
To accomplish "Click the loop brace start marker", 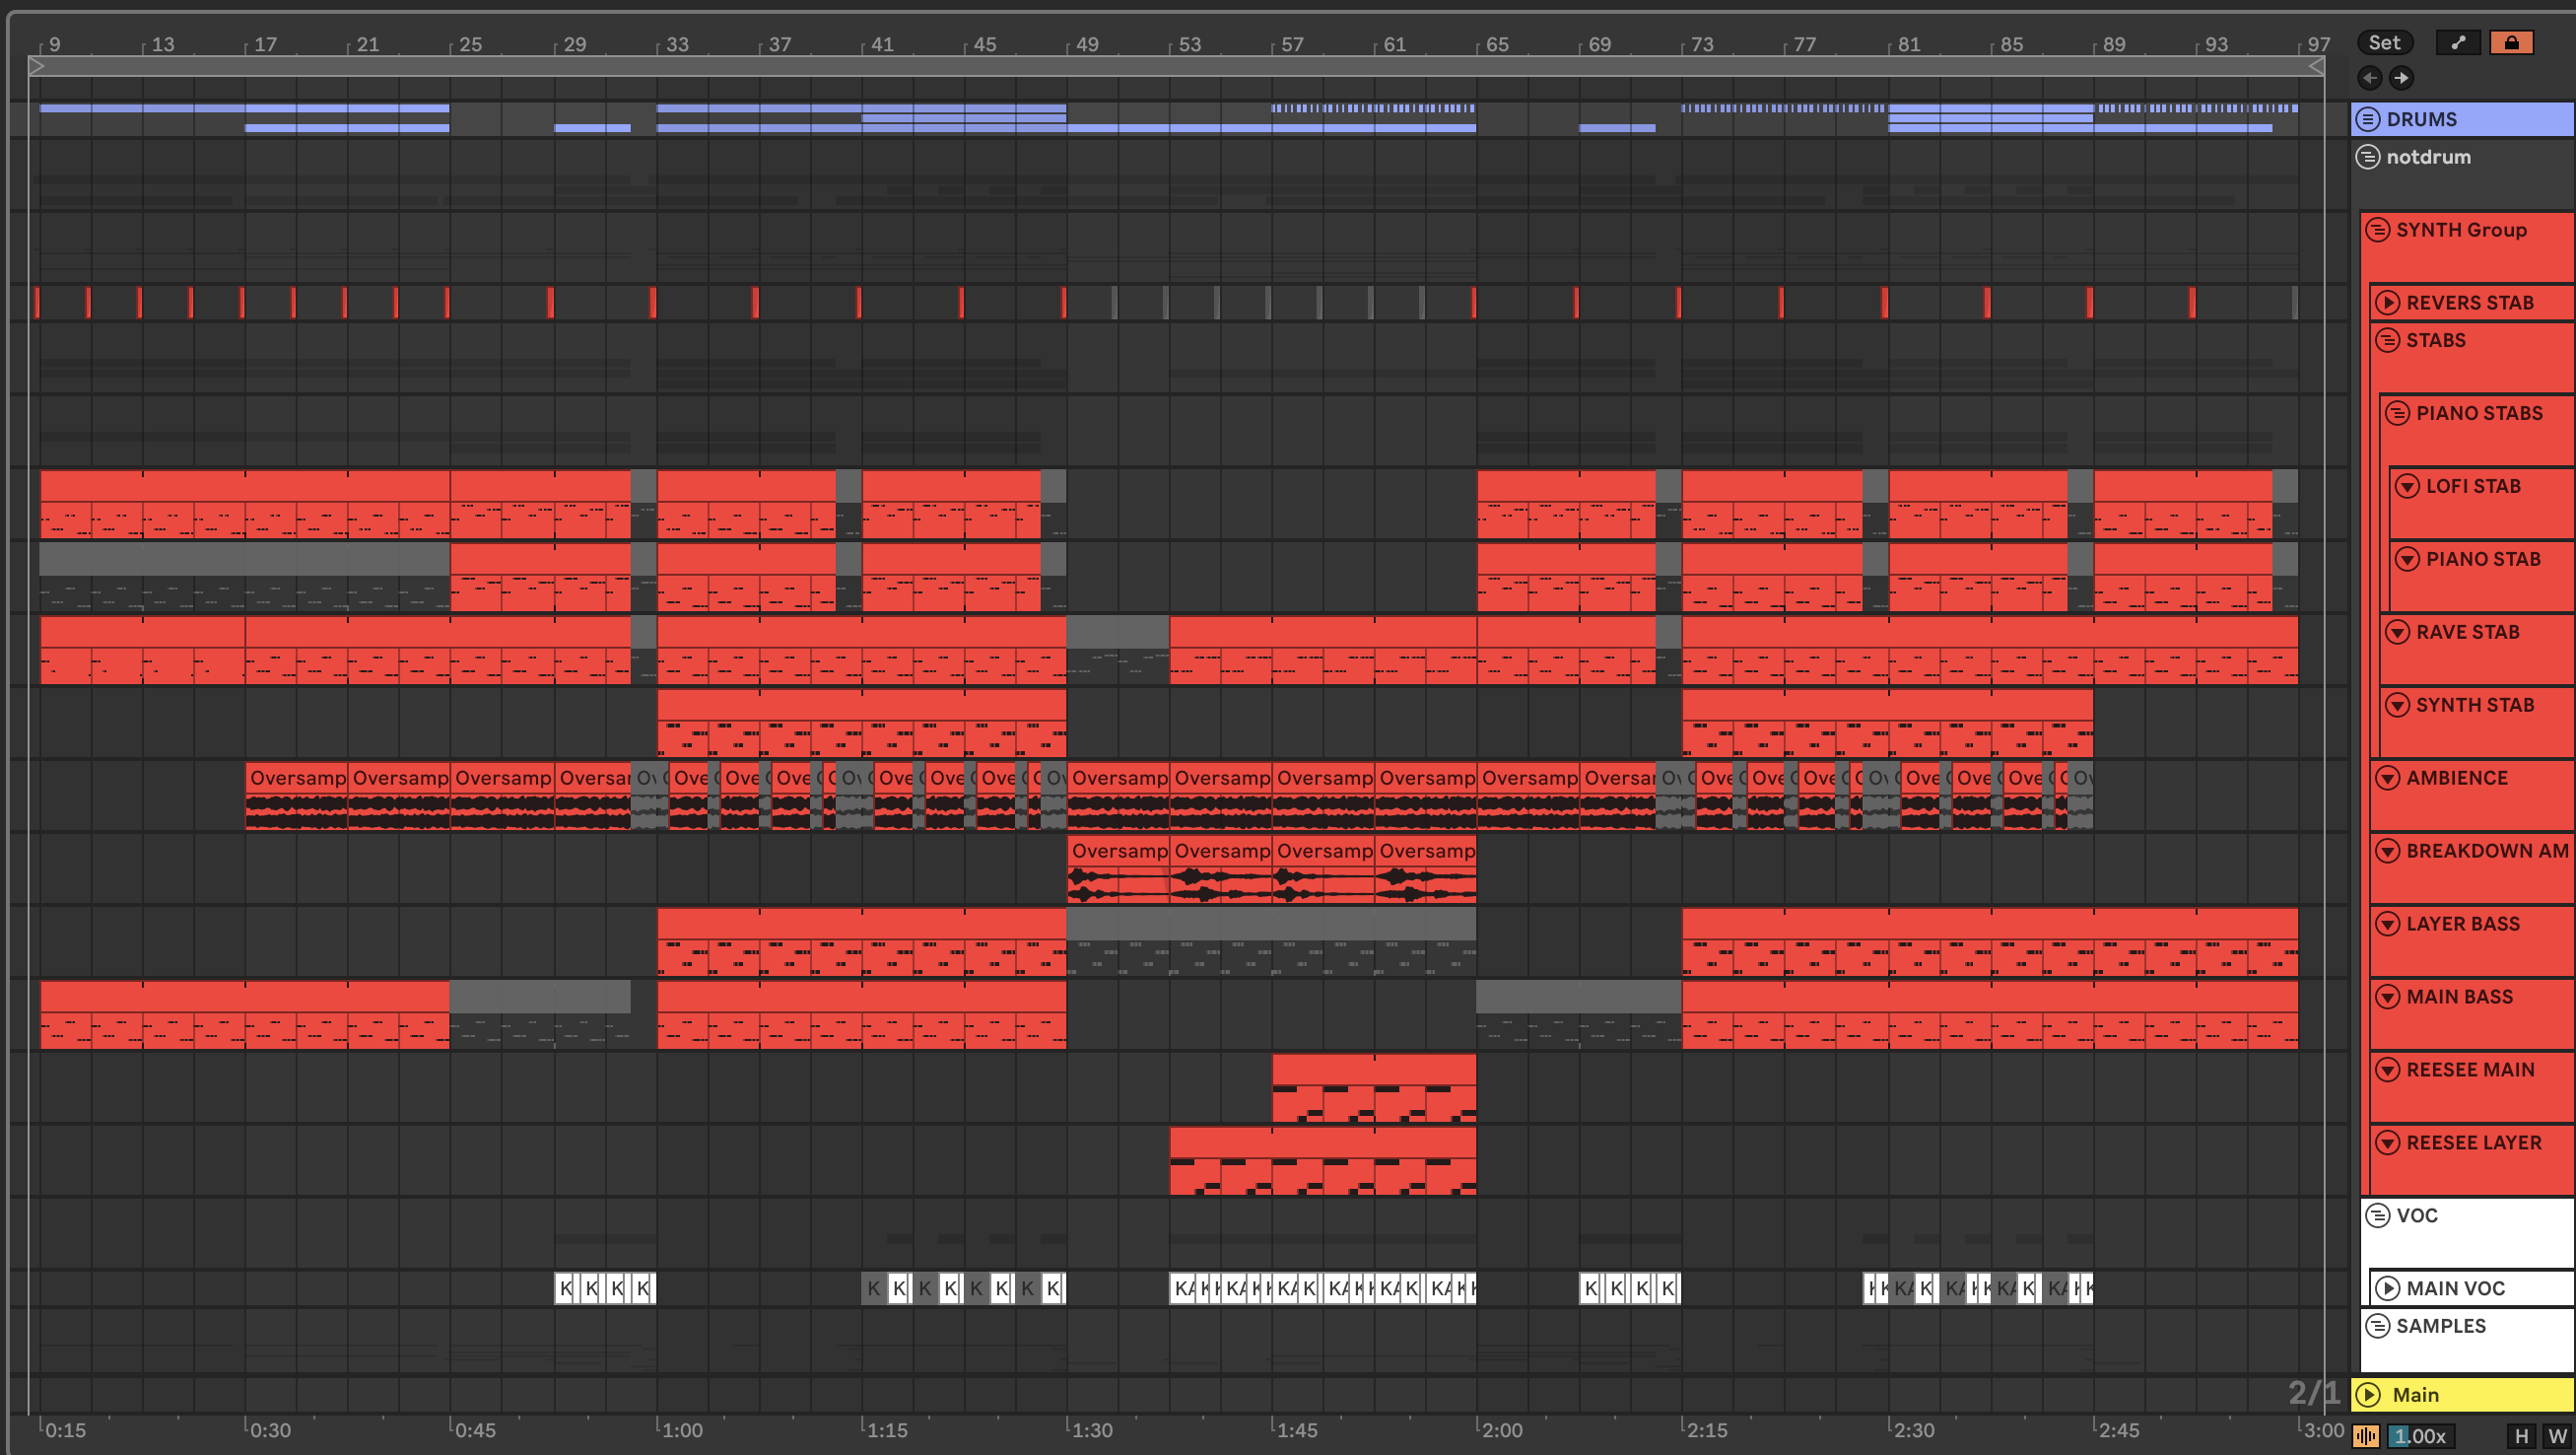I will (37, 66).
